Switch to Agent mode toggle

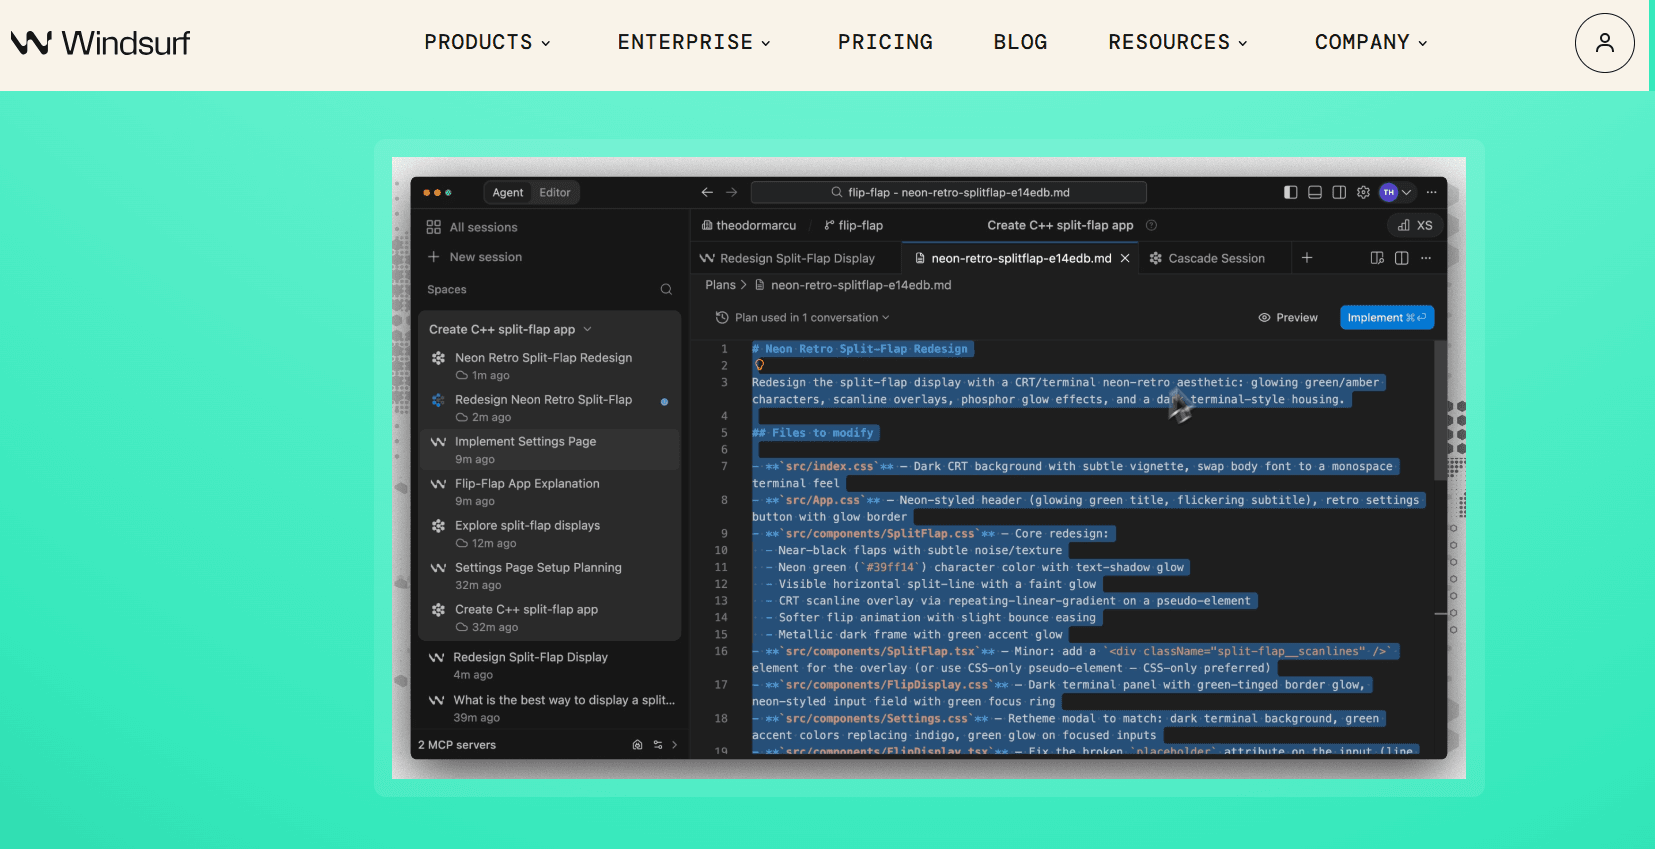point(507,193)
